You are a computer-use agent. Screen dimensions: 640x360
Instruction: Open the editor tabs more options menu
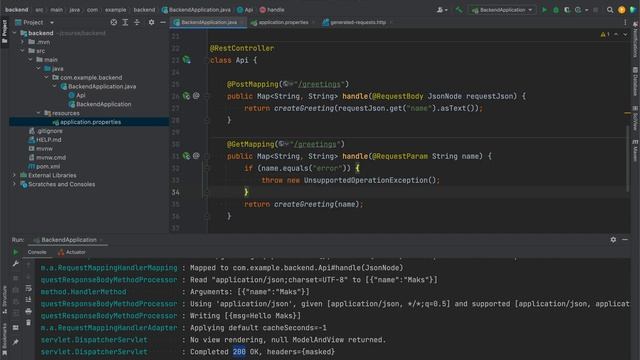tap(625, 22)
